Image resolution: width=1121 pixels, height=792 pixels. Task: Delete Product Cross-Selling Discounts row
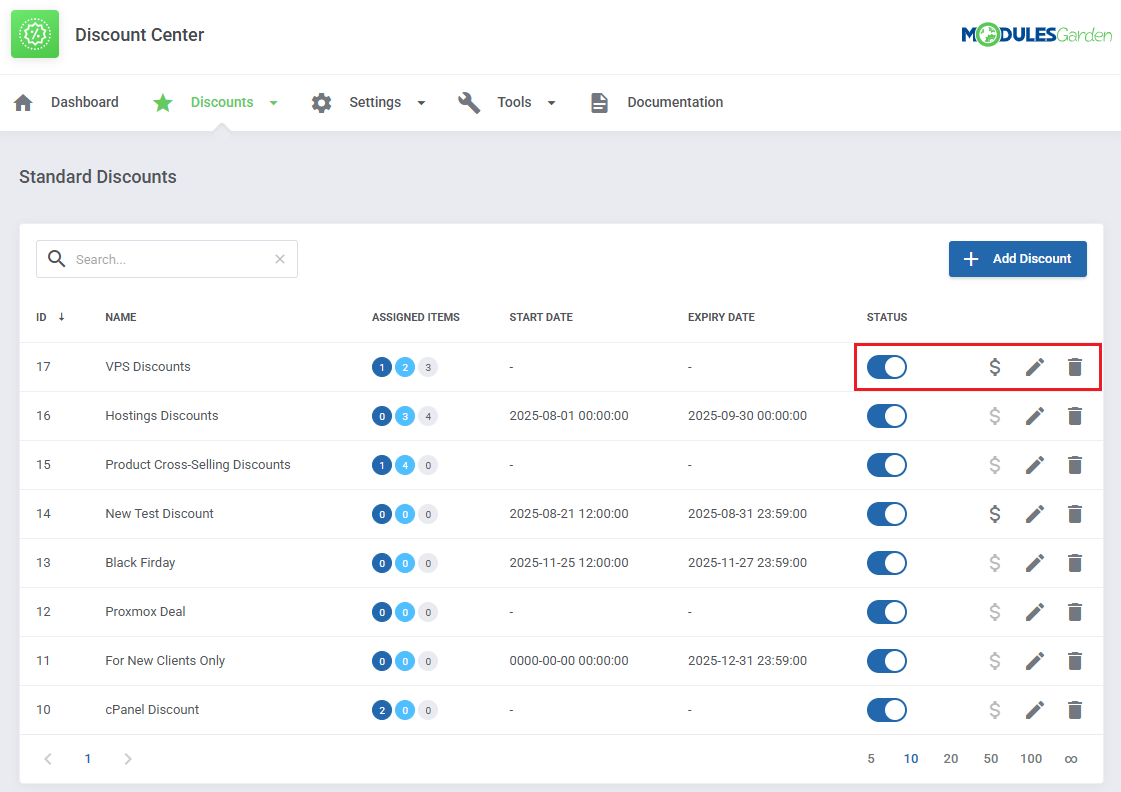pos(1075,465)
